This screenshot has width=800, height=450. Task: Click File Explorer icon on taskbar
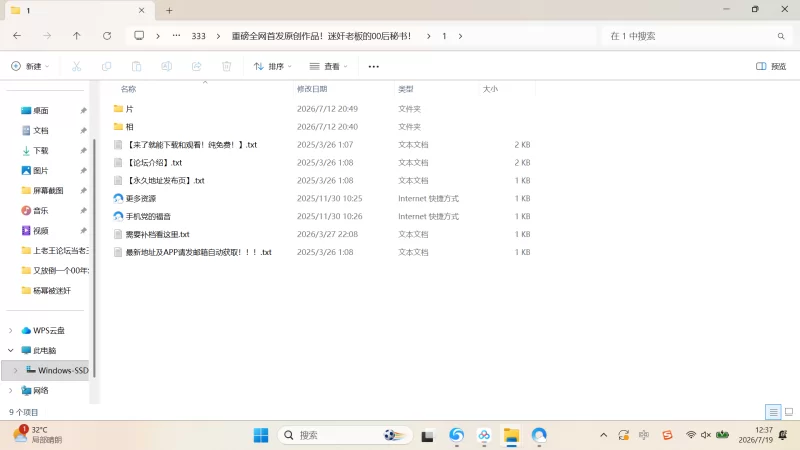511,435
